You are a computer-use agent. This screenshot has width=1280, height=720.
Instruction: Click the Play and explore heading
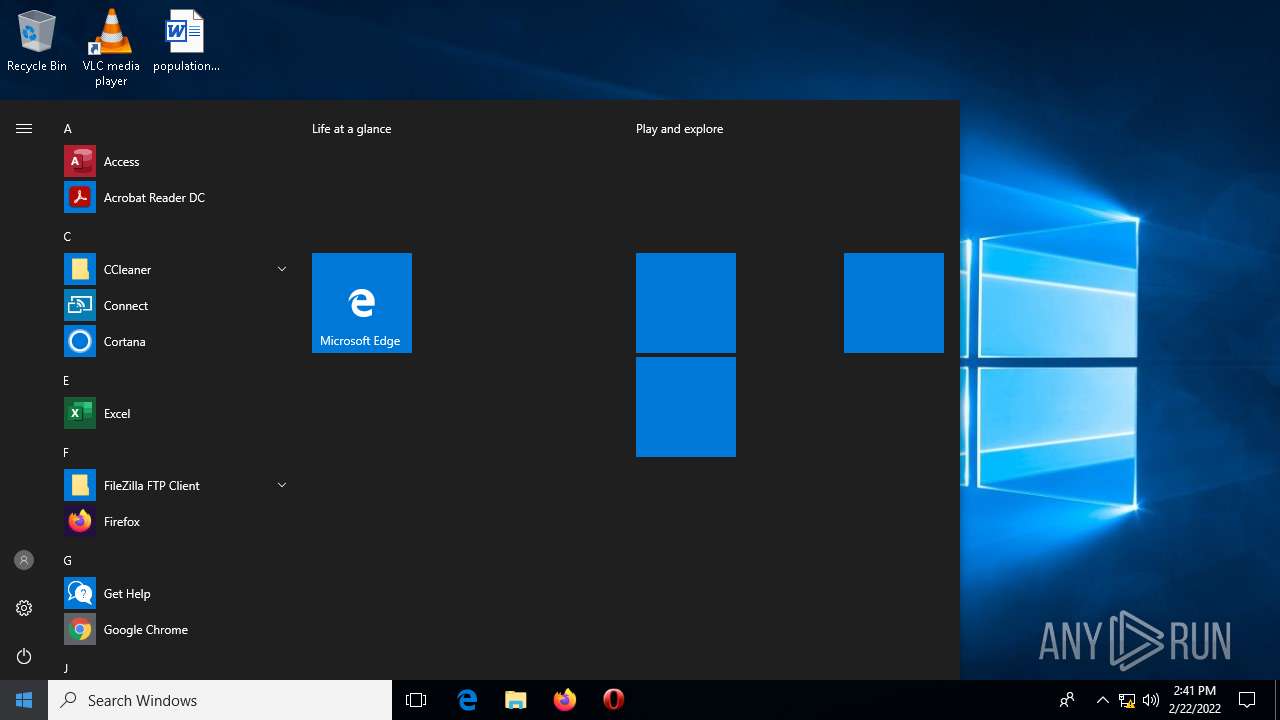pos(680,129)
